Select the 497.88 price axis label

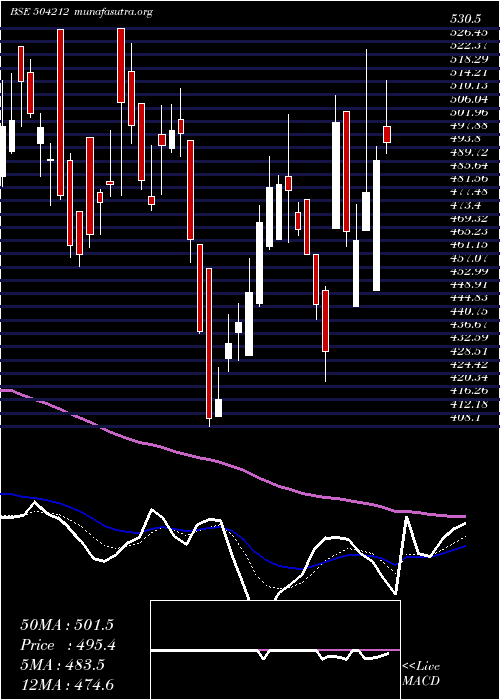(x=468, y=125)
